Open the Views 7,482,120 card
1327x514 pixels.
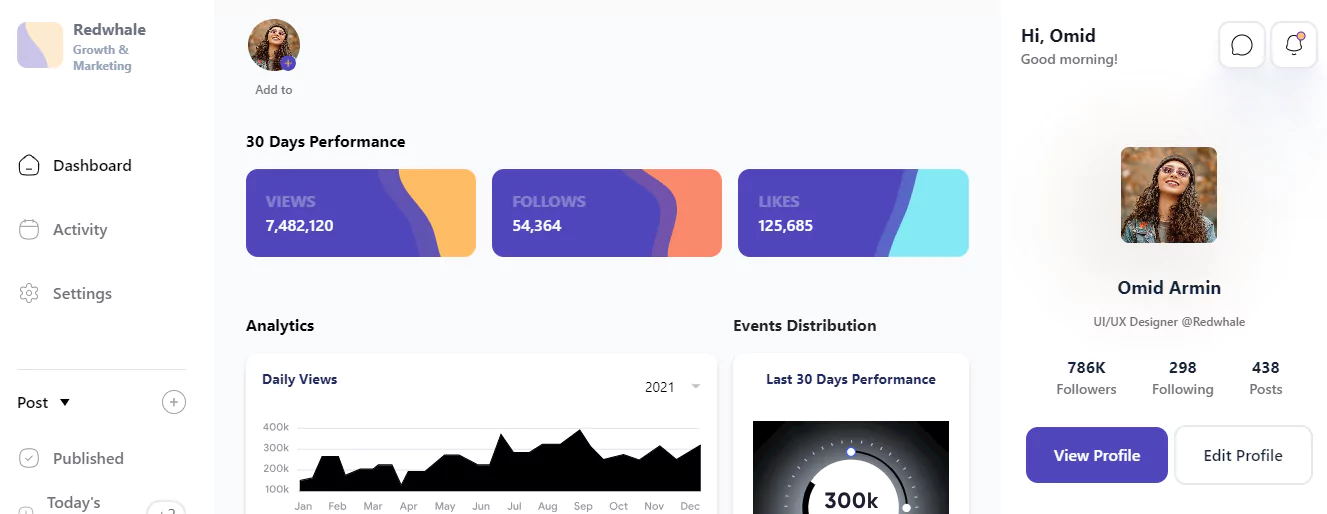coord(361,213)
